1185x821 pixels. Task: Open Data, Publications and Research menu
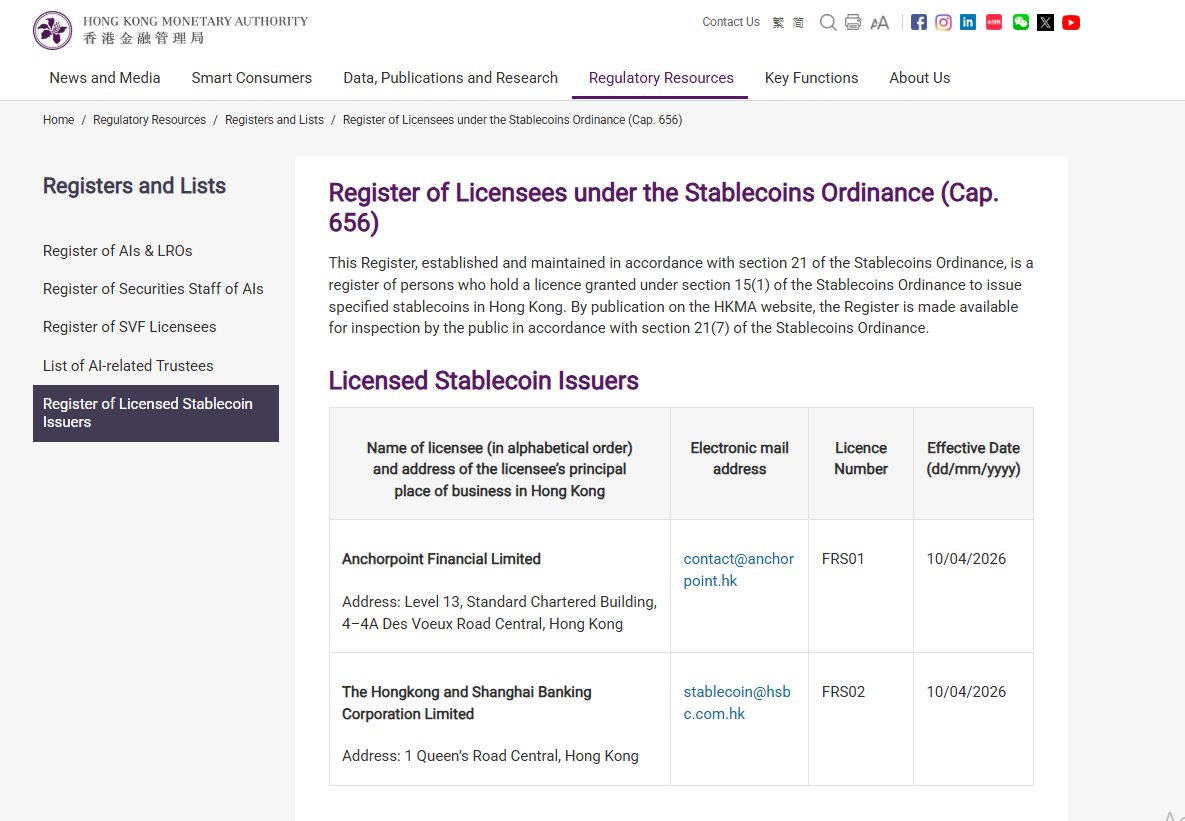(450, 78)
